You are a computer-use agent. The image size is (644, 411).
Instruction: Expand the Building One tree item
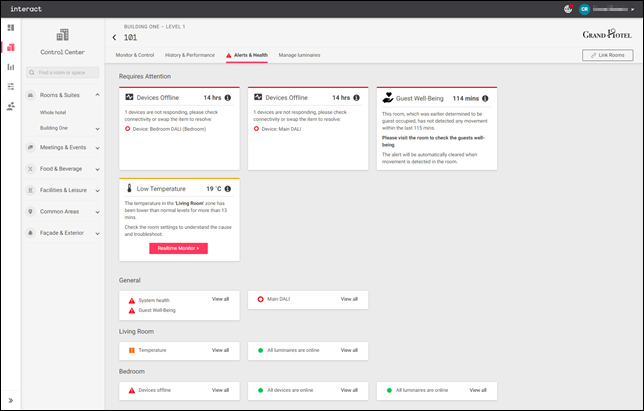pos(97,129)
